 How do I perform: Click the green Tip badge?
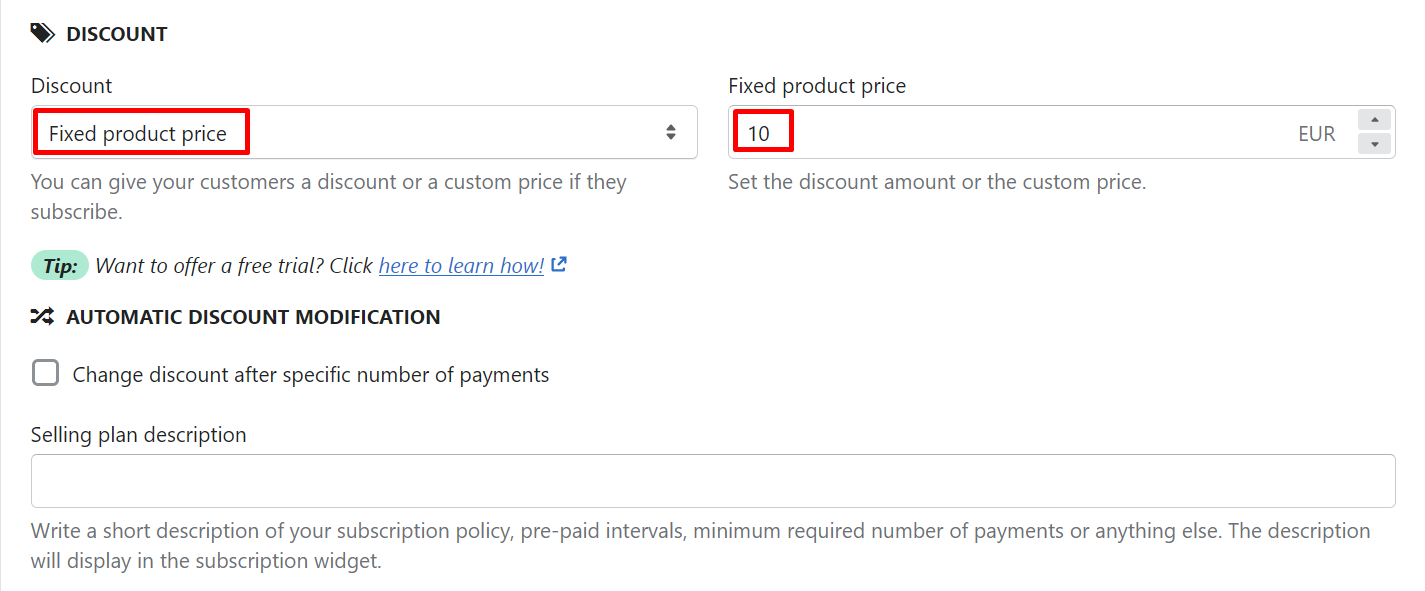click(x=60, y=265)
